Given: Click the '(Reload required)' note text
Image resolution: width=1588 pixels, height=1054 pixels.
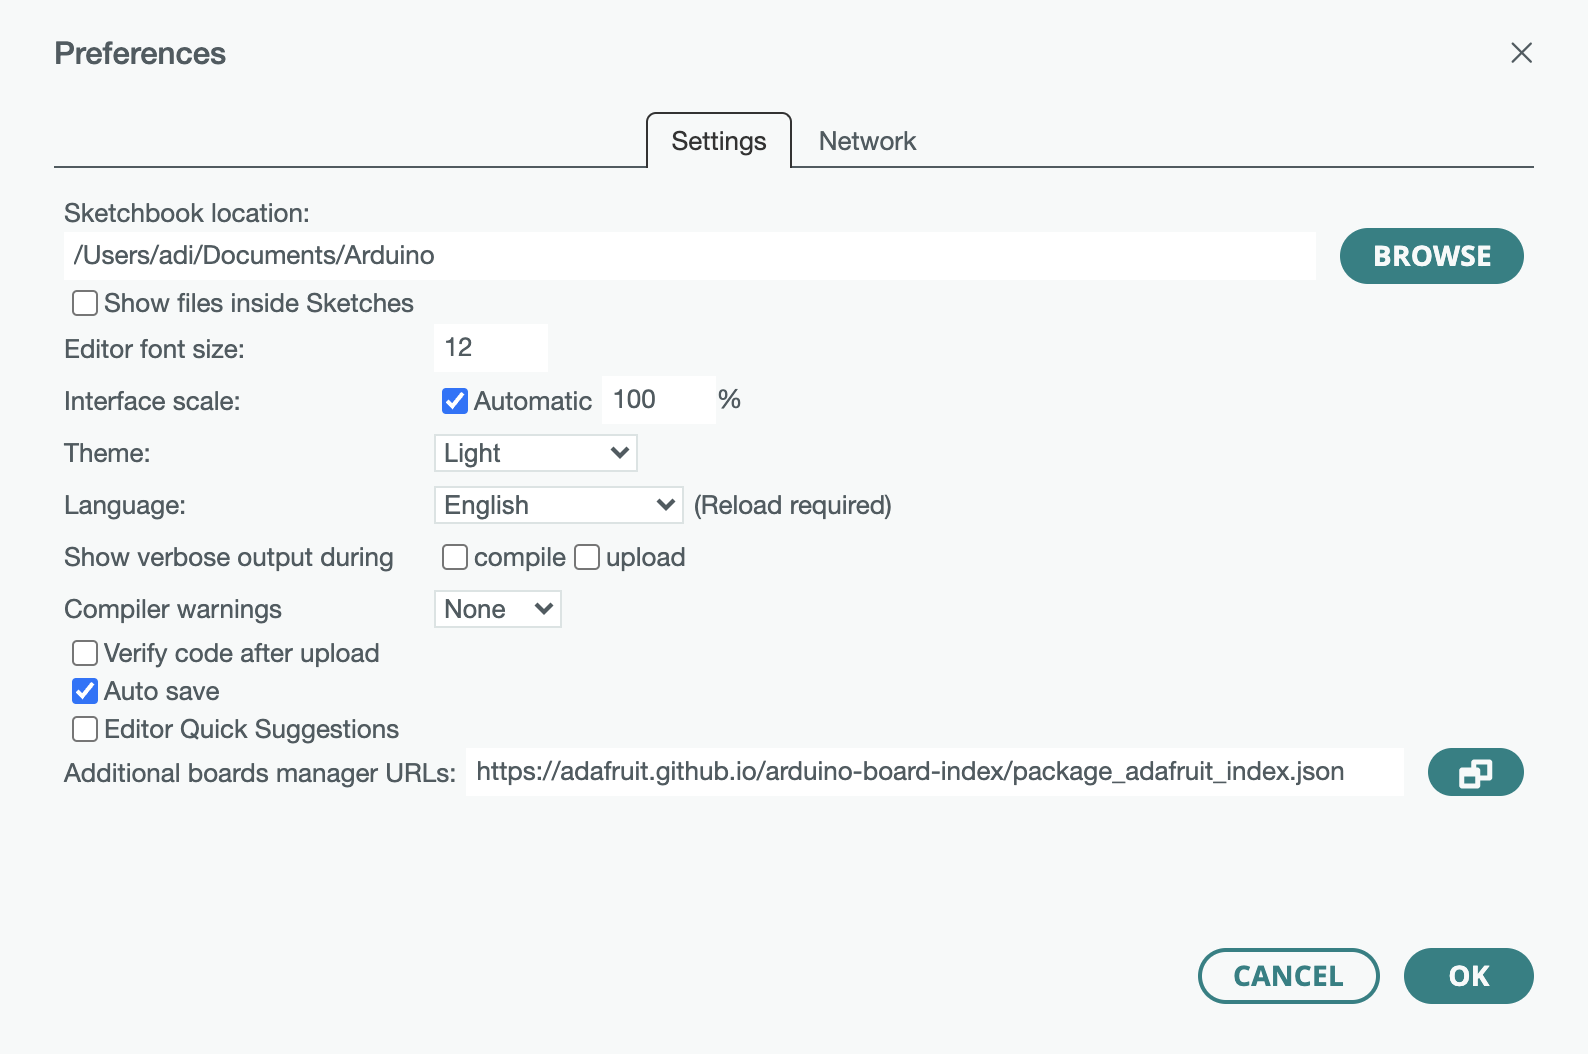Looking at the screenshot, I should 793,505.
